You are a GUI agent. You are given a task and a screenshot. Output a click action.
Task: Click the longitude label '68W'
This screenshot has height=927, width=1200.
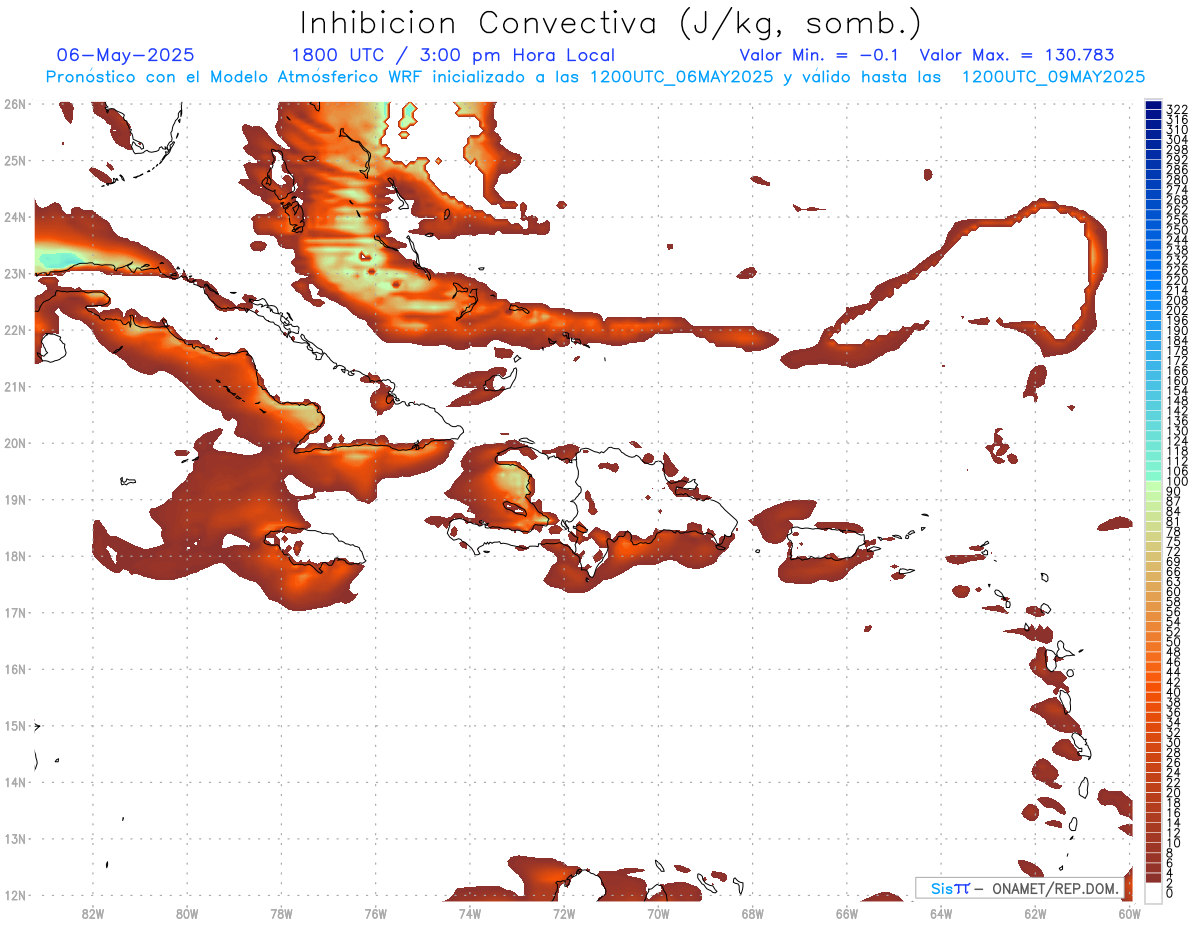pos(753,913)
